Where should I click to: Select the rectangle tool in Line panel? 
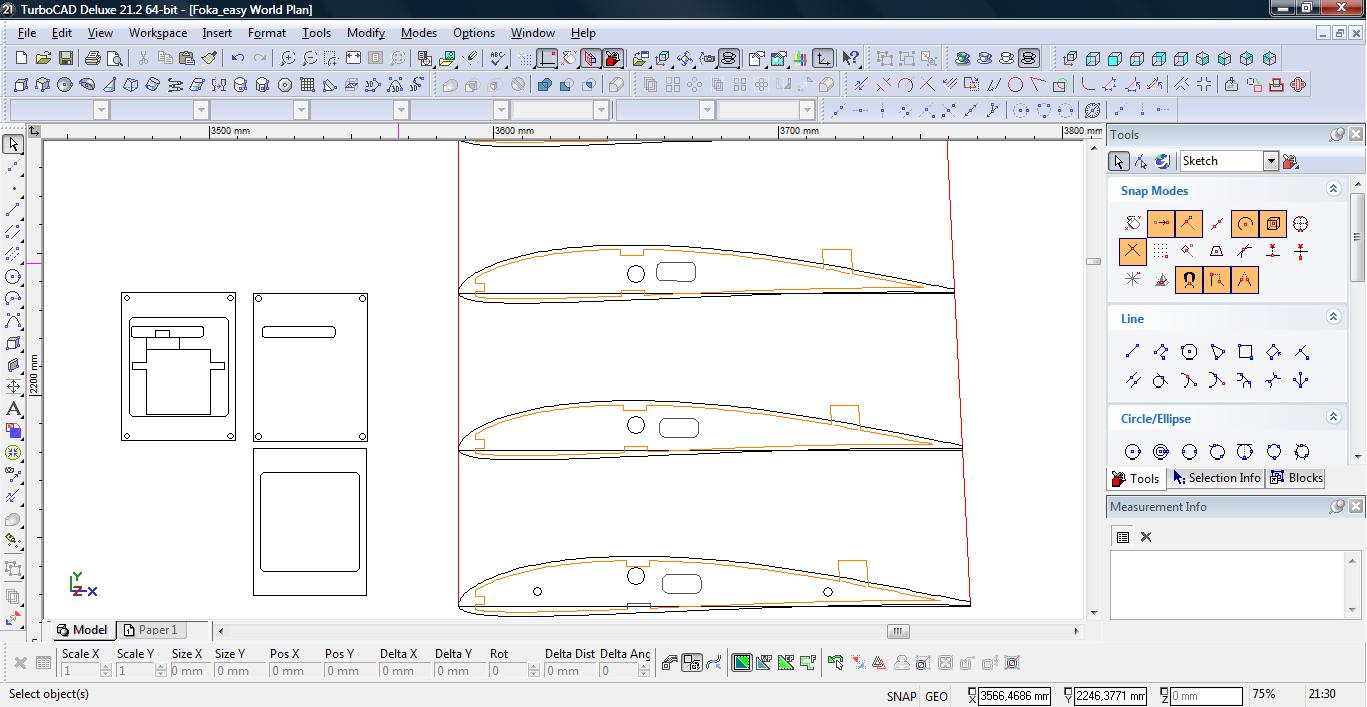pyautogui.click(x=1245, y=352)
